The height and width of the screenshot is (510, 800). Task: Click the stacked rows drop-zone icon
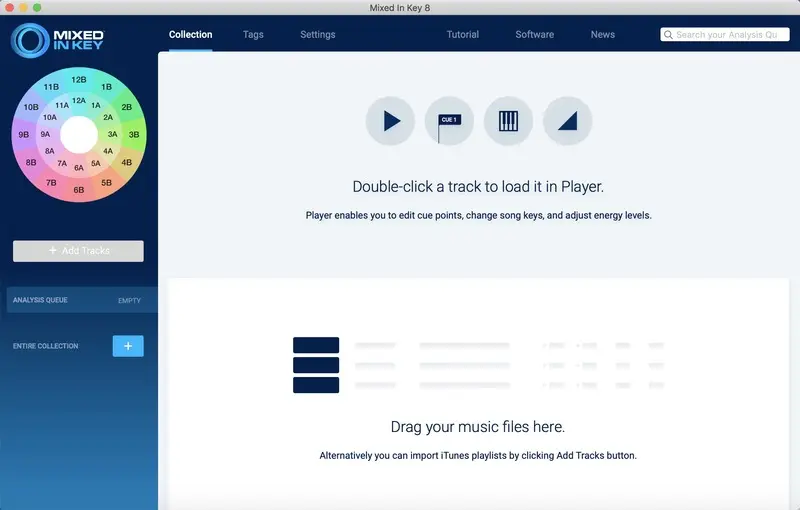pyautogui.click(x=316, y=365)
